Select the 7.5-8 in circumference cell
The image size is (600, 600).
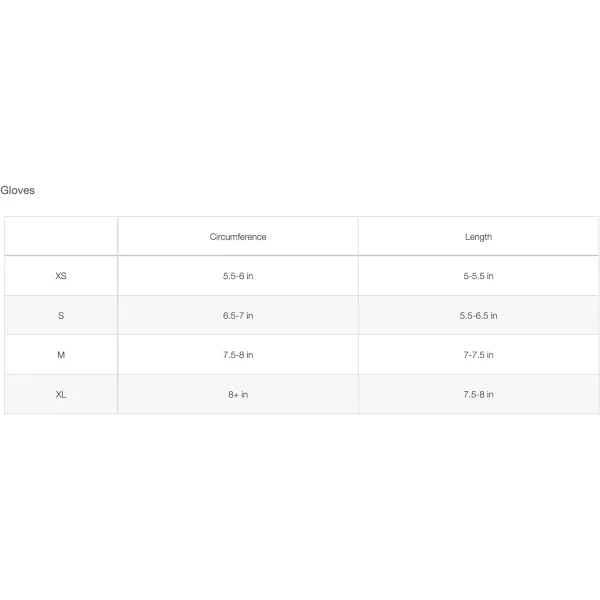tap(238, 355)
